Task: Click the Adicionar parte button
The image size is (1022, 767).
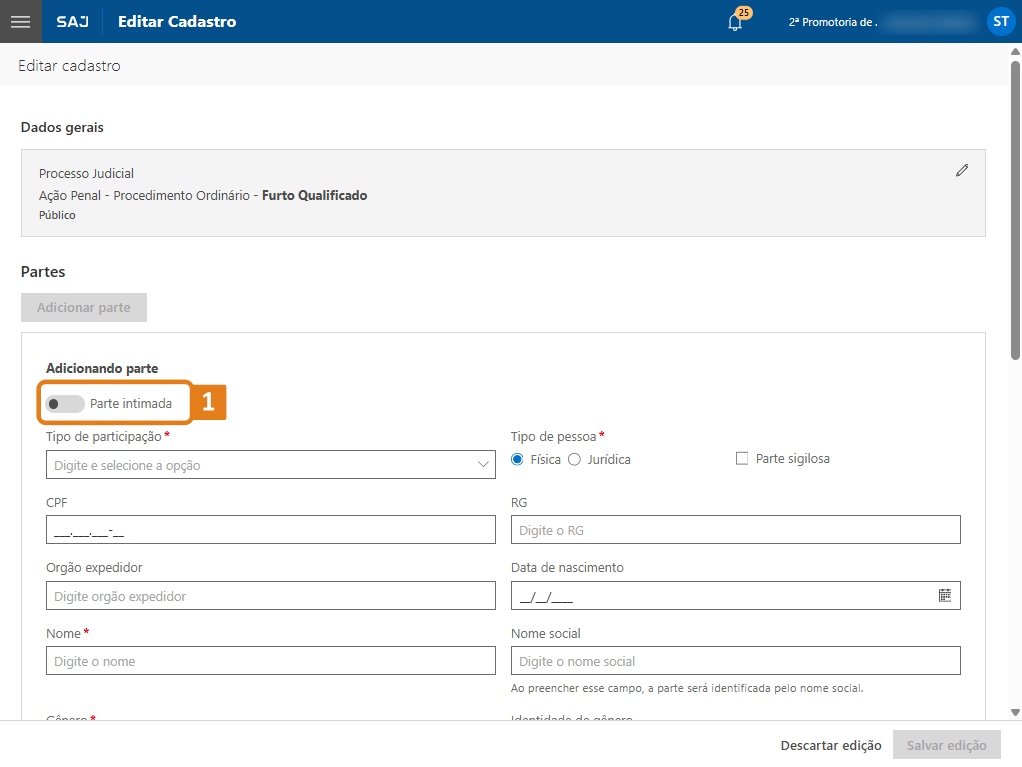Action: 84,308
